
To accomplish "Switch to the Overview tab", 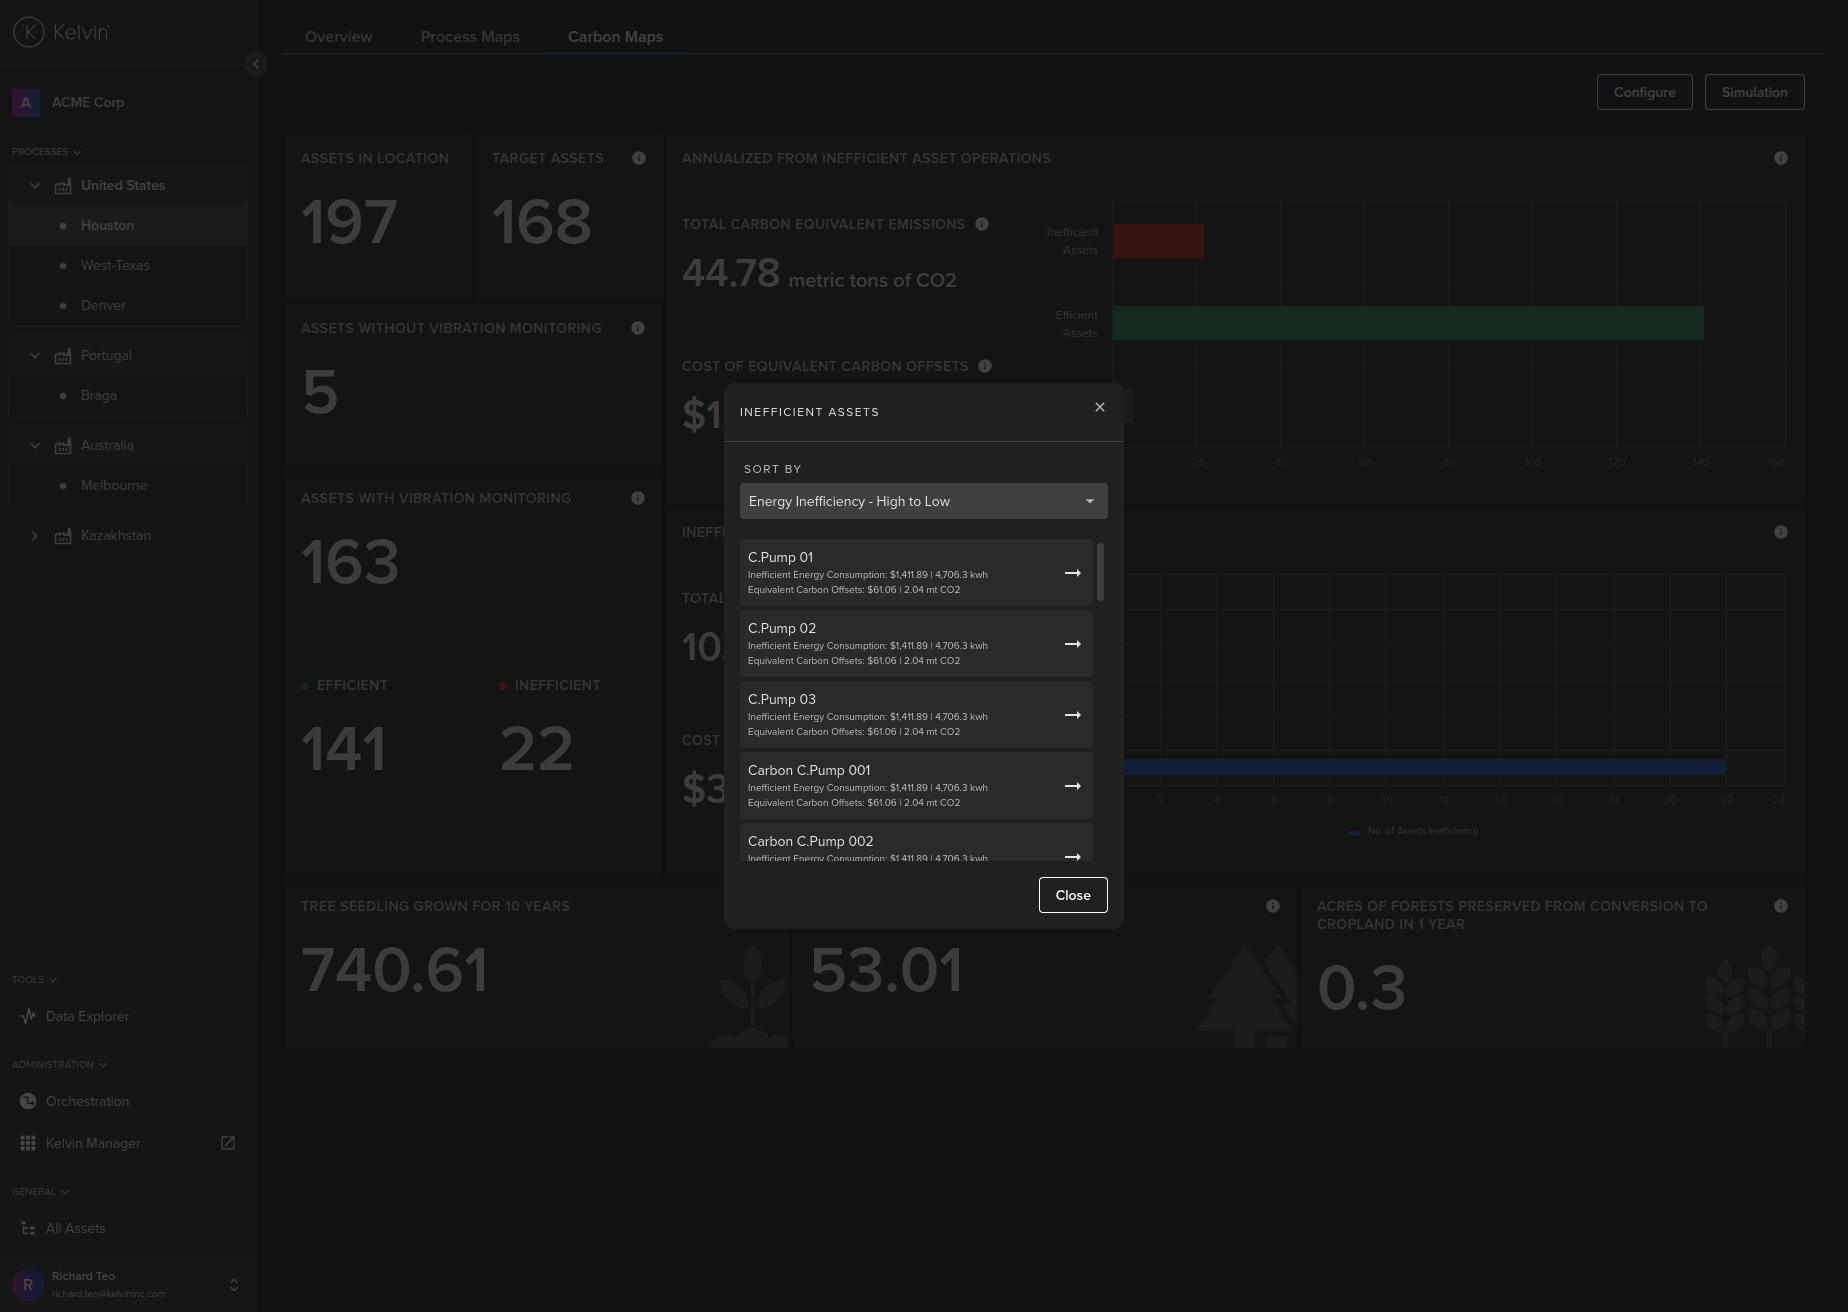I will pos(338,36).
